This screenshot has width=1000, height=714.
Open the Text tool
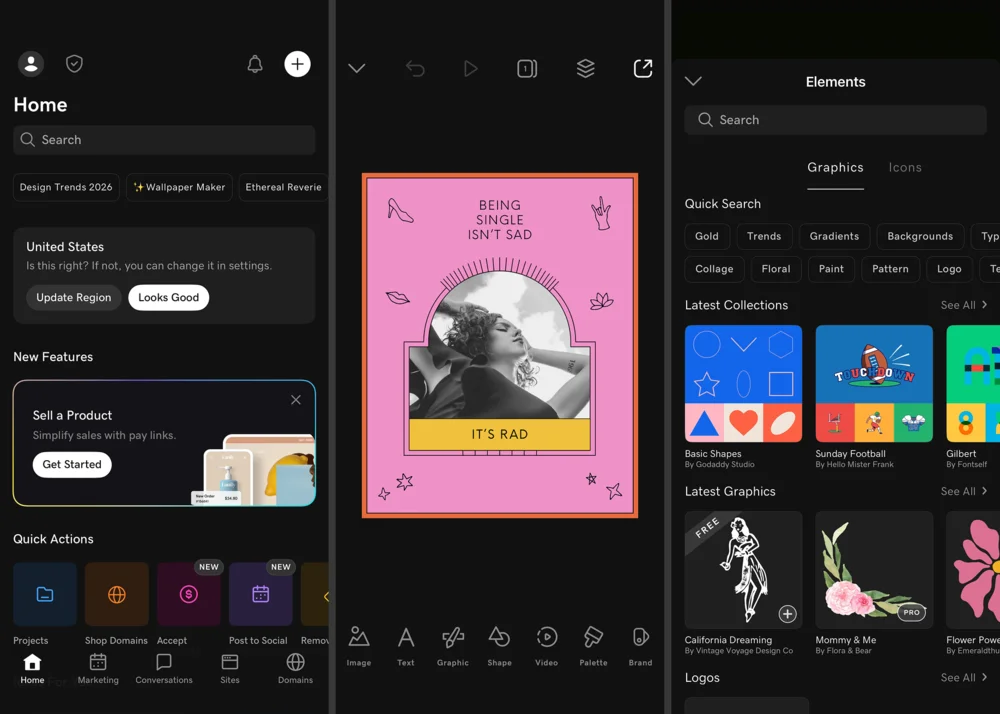(x=405, y=646)
